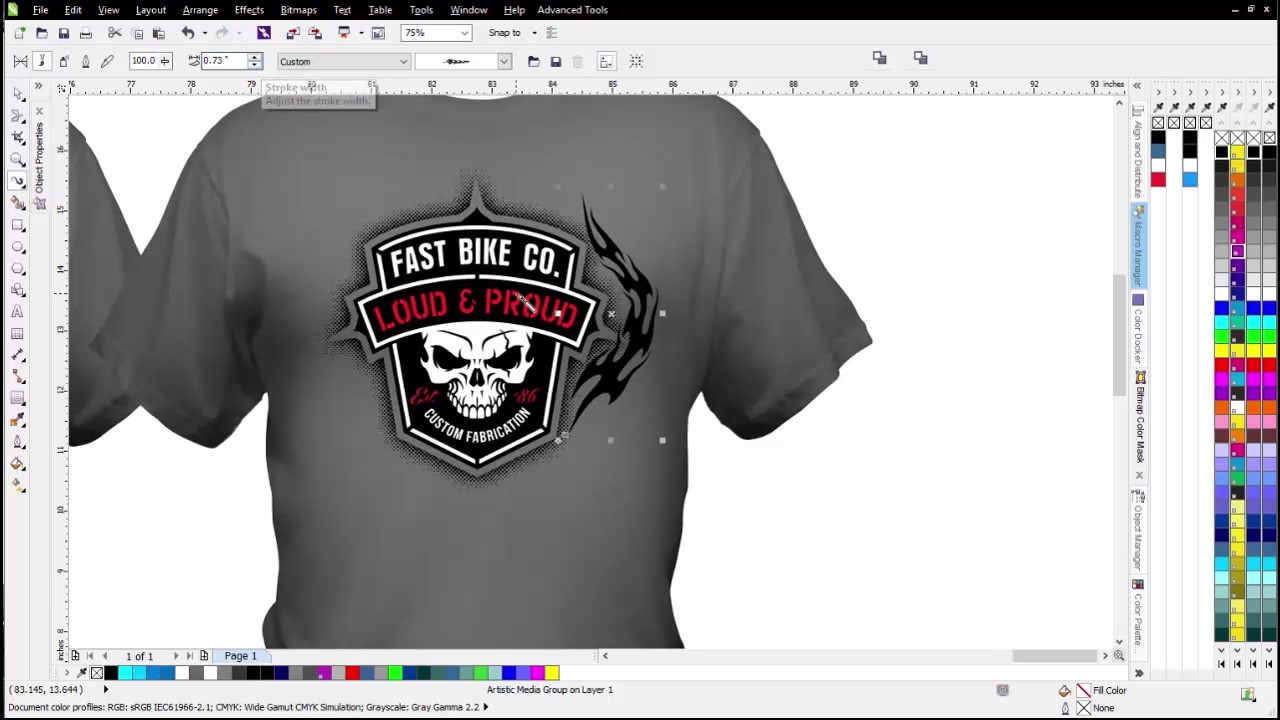
Task: Select the Pick tool
Action: click(x=18, y=95)
